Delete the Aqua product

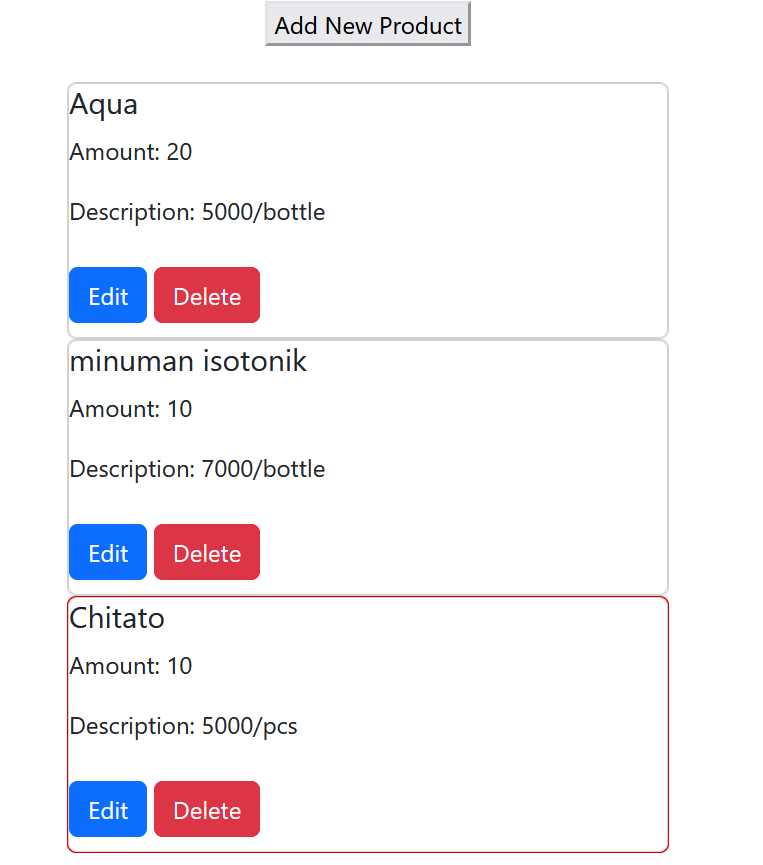[x=206, y=295]
